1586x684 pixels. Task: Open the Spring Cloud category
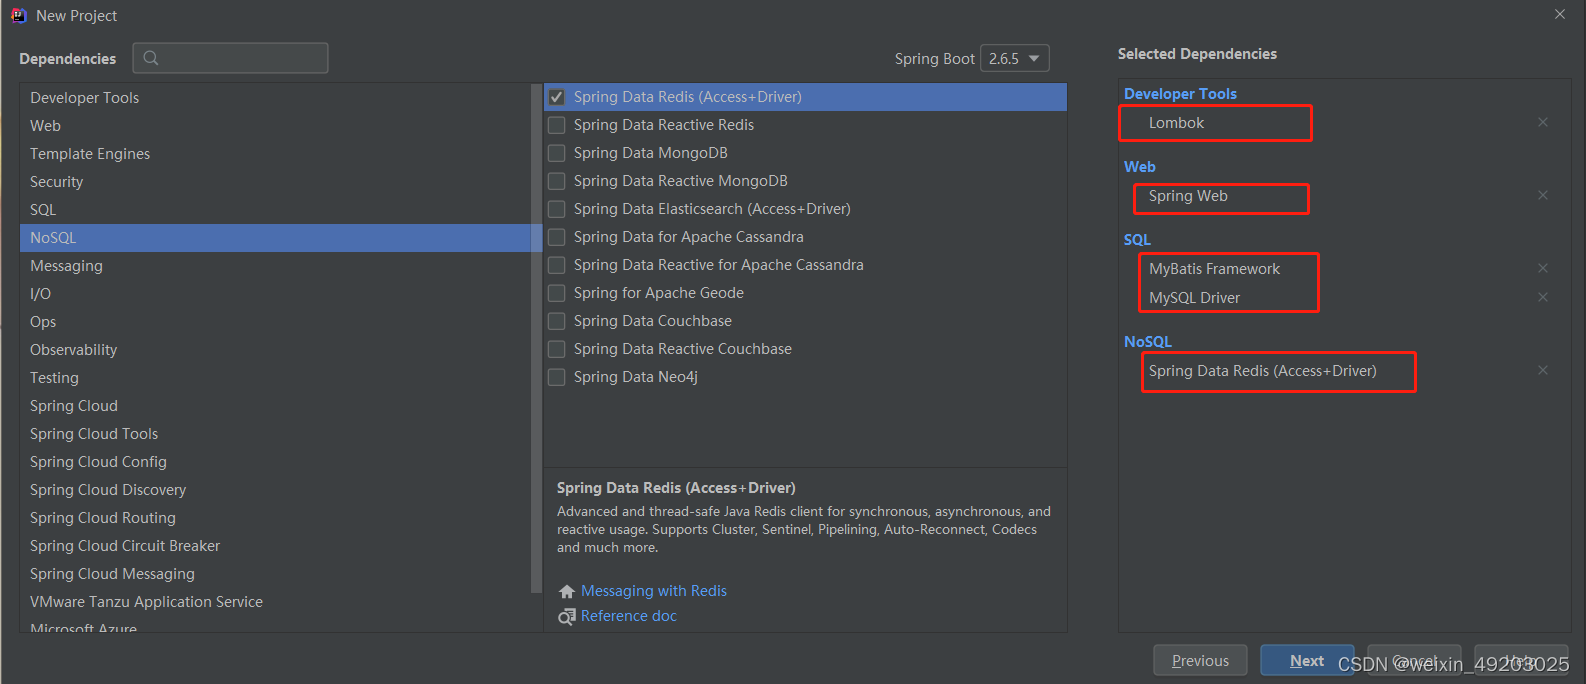(275, 406)
